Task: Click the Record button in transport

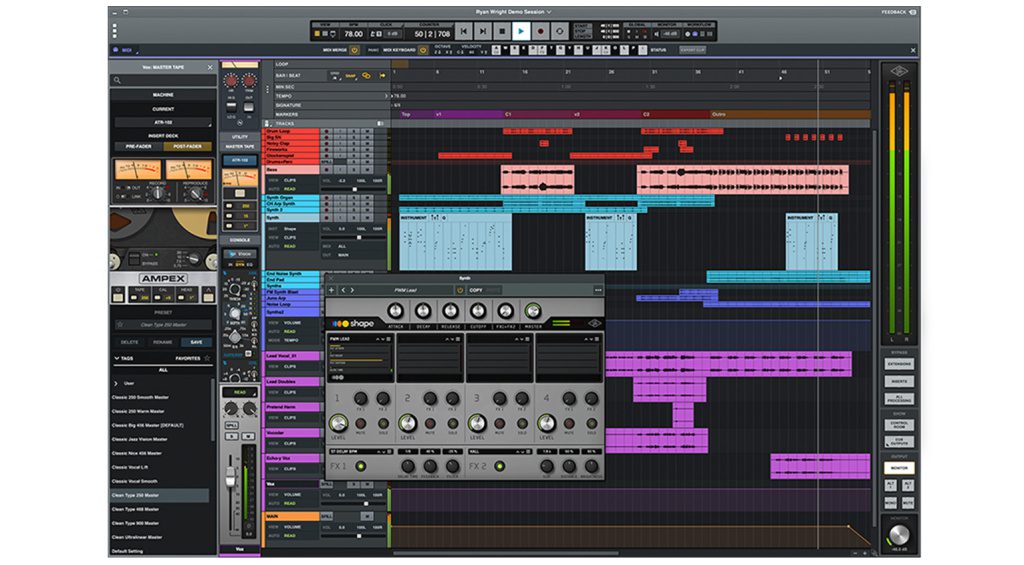Action: tap(540, 32)
